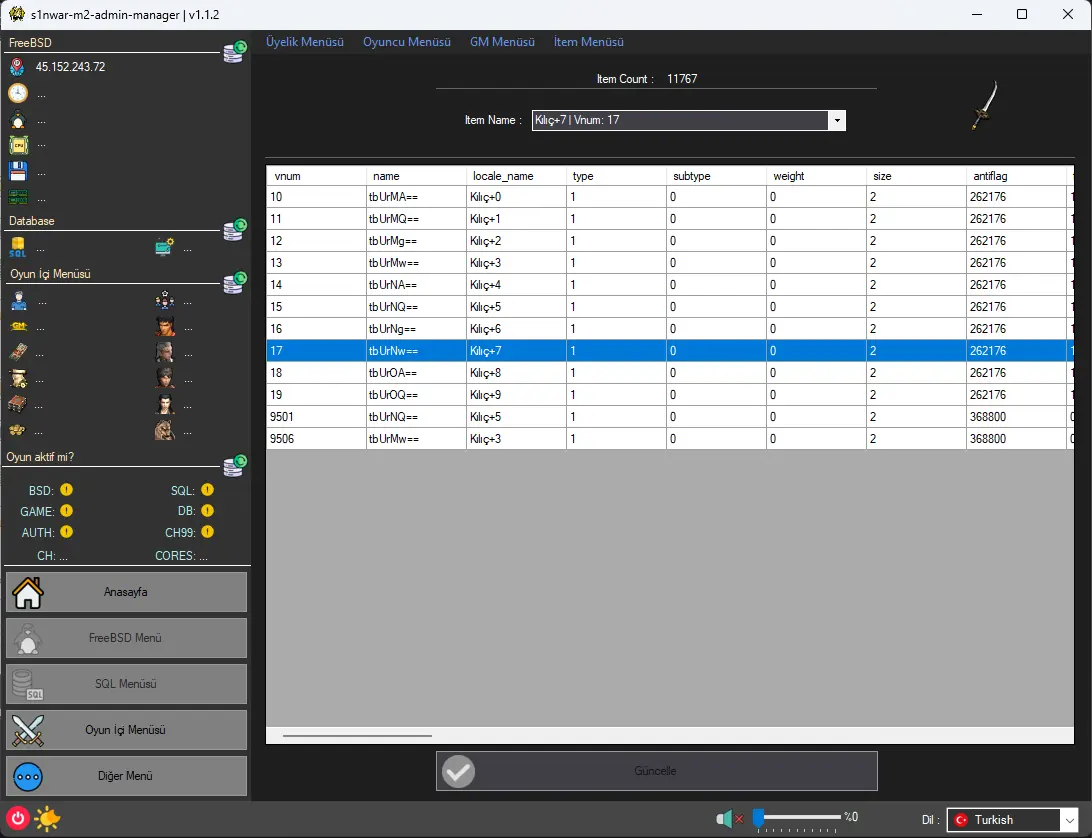
Task: Go to Anasayfa home button
Action: [x=126, y=592]
